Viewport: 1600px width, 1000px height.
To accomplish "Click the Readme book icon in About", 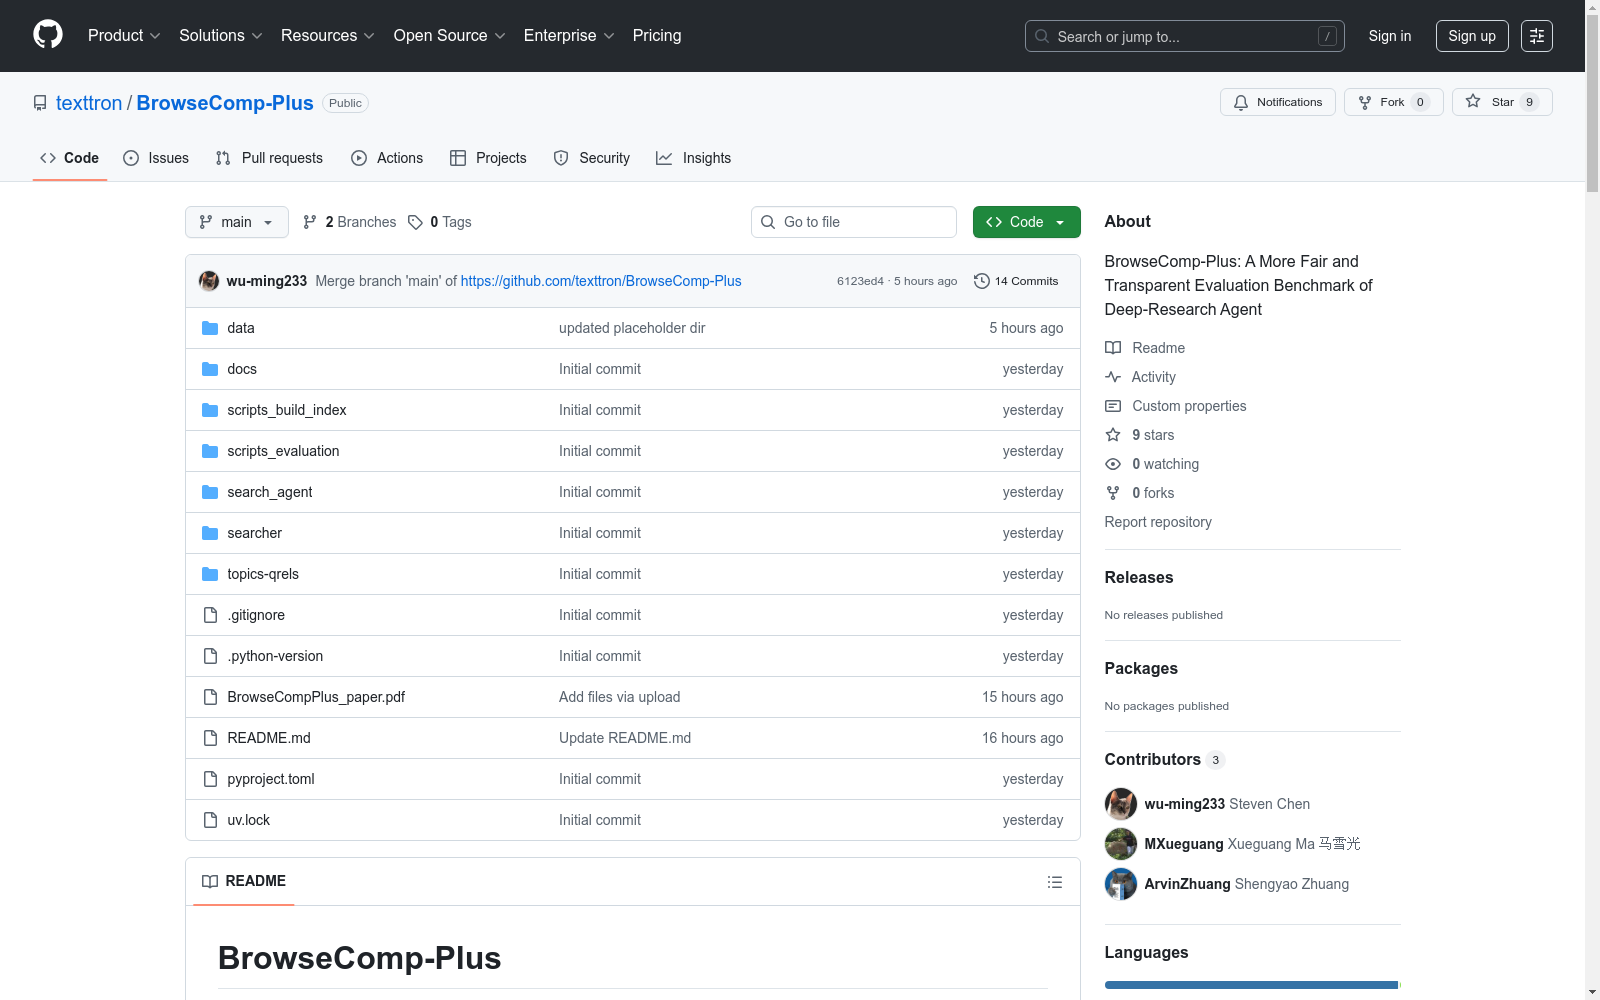I will [1113, 348].
